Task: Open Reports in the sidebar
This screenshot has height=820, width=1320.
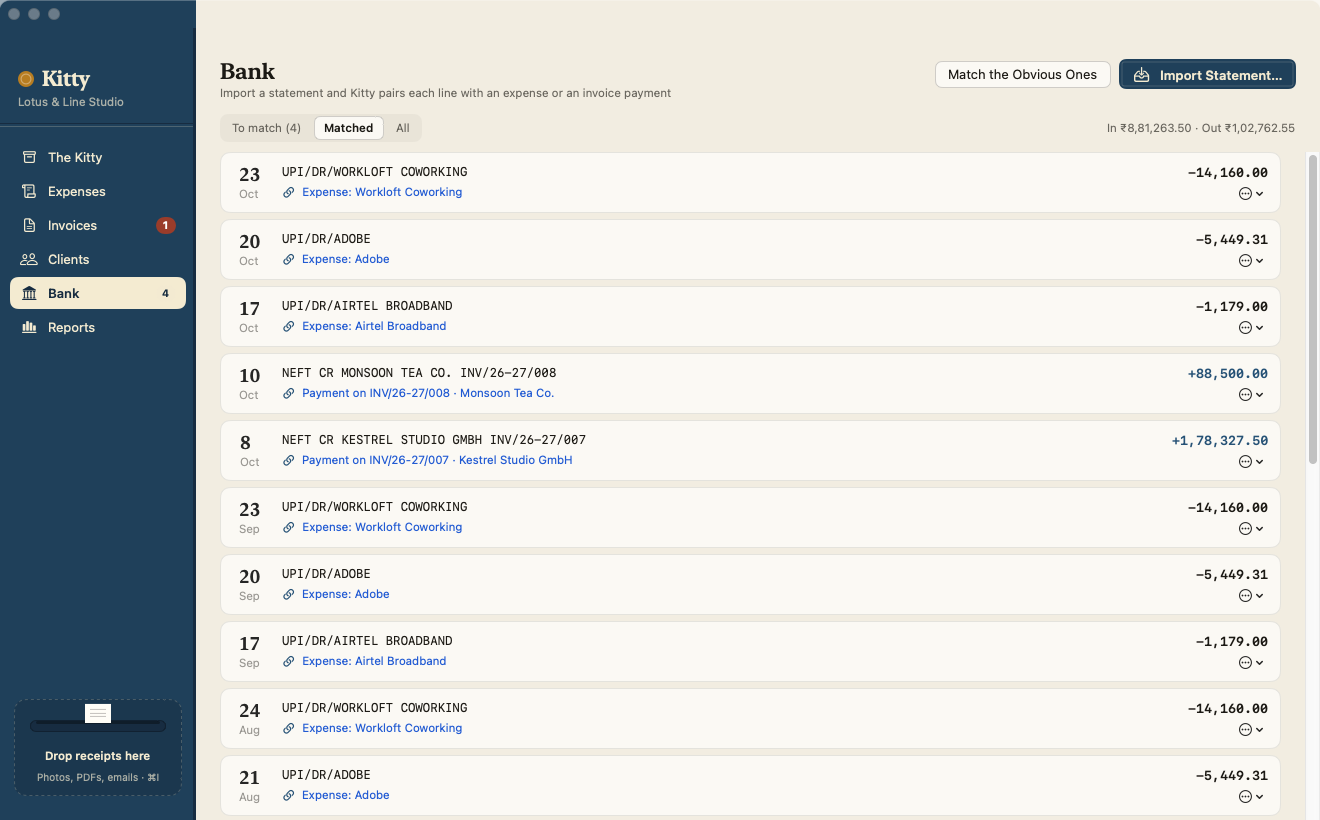Action: [98, 327]
